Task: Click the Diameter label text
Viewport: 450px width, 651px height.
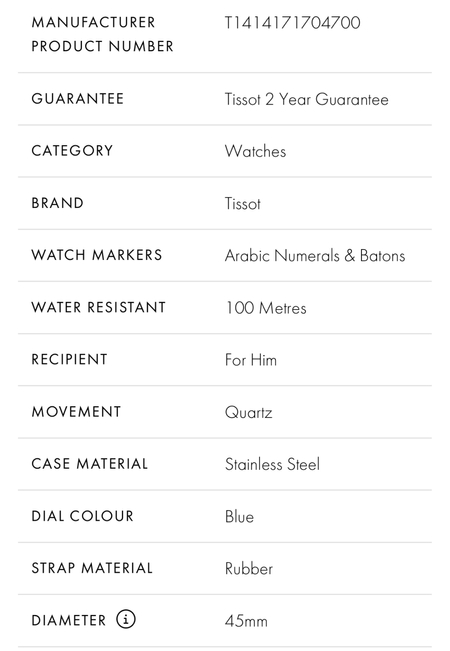Action: pyautogui.click(x=69, y=620)
